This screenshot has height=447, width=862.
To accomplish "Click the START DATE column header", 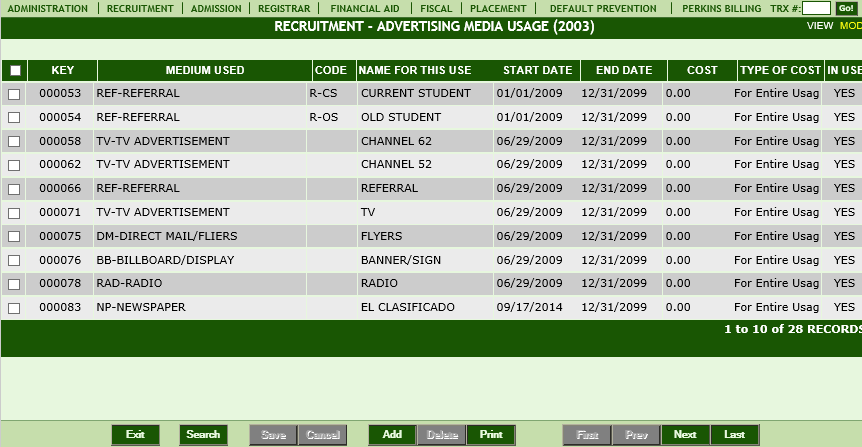I will (537, 70).
